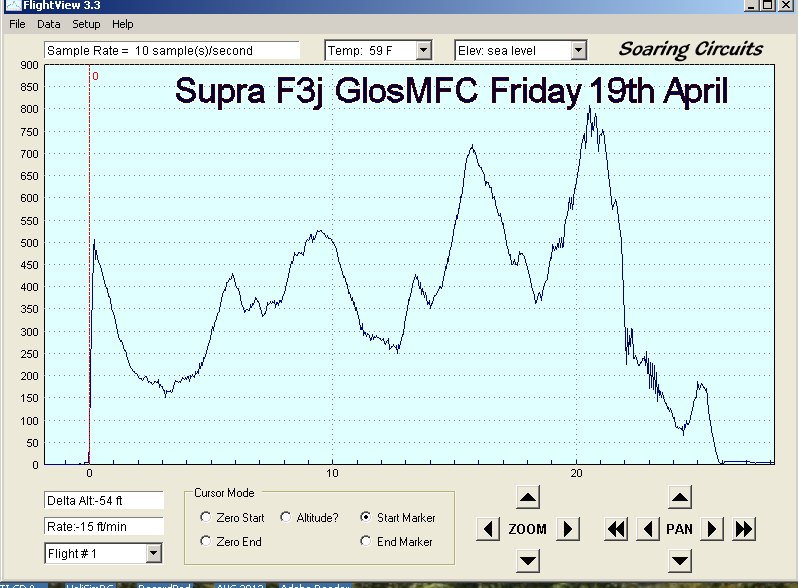Pan right one step with single arrow
This screenshot has height=588, width=798.
[712, 529]
